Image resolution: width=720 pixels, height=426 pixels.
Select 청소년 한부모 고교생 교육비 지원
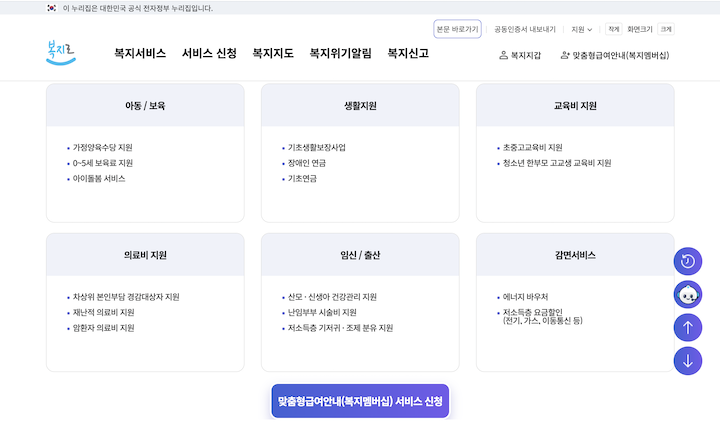(557, 163)
